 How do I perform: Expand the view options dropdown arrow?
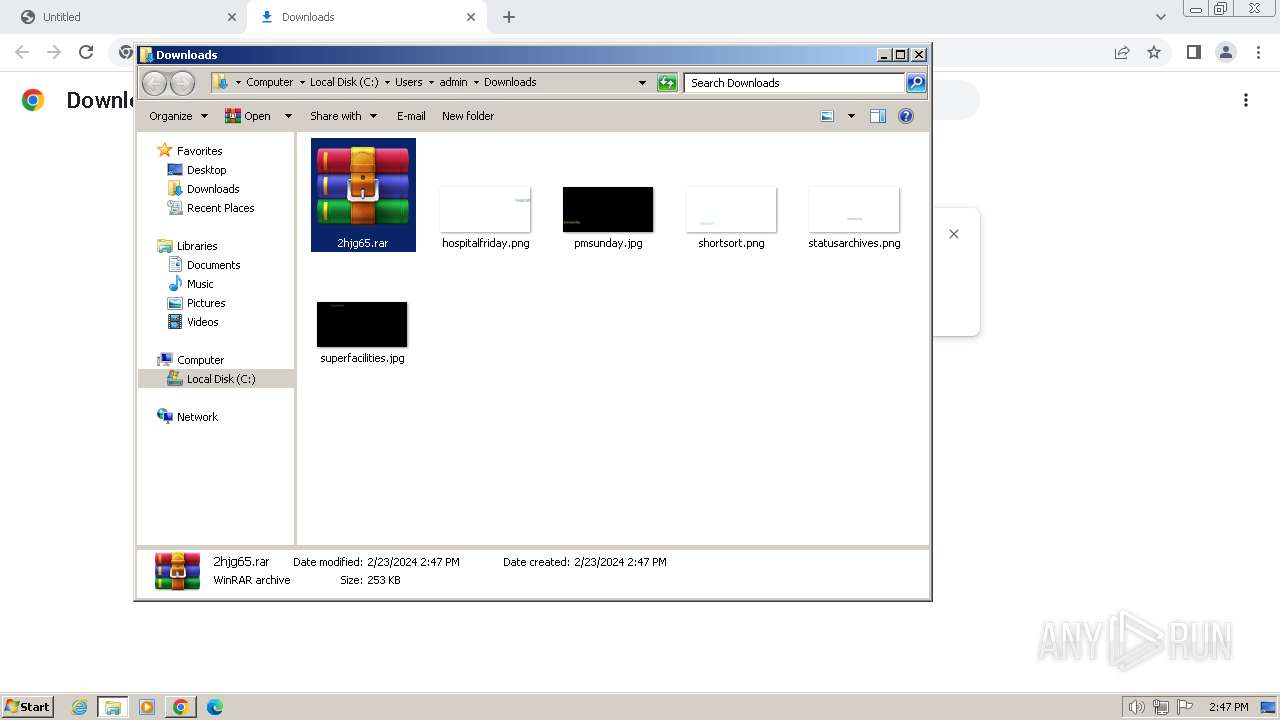pos(851,116)
